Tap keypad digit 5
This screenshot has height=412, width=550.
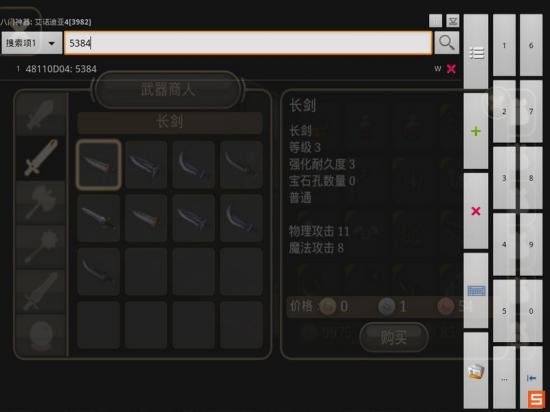(x=504, y=311)
